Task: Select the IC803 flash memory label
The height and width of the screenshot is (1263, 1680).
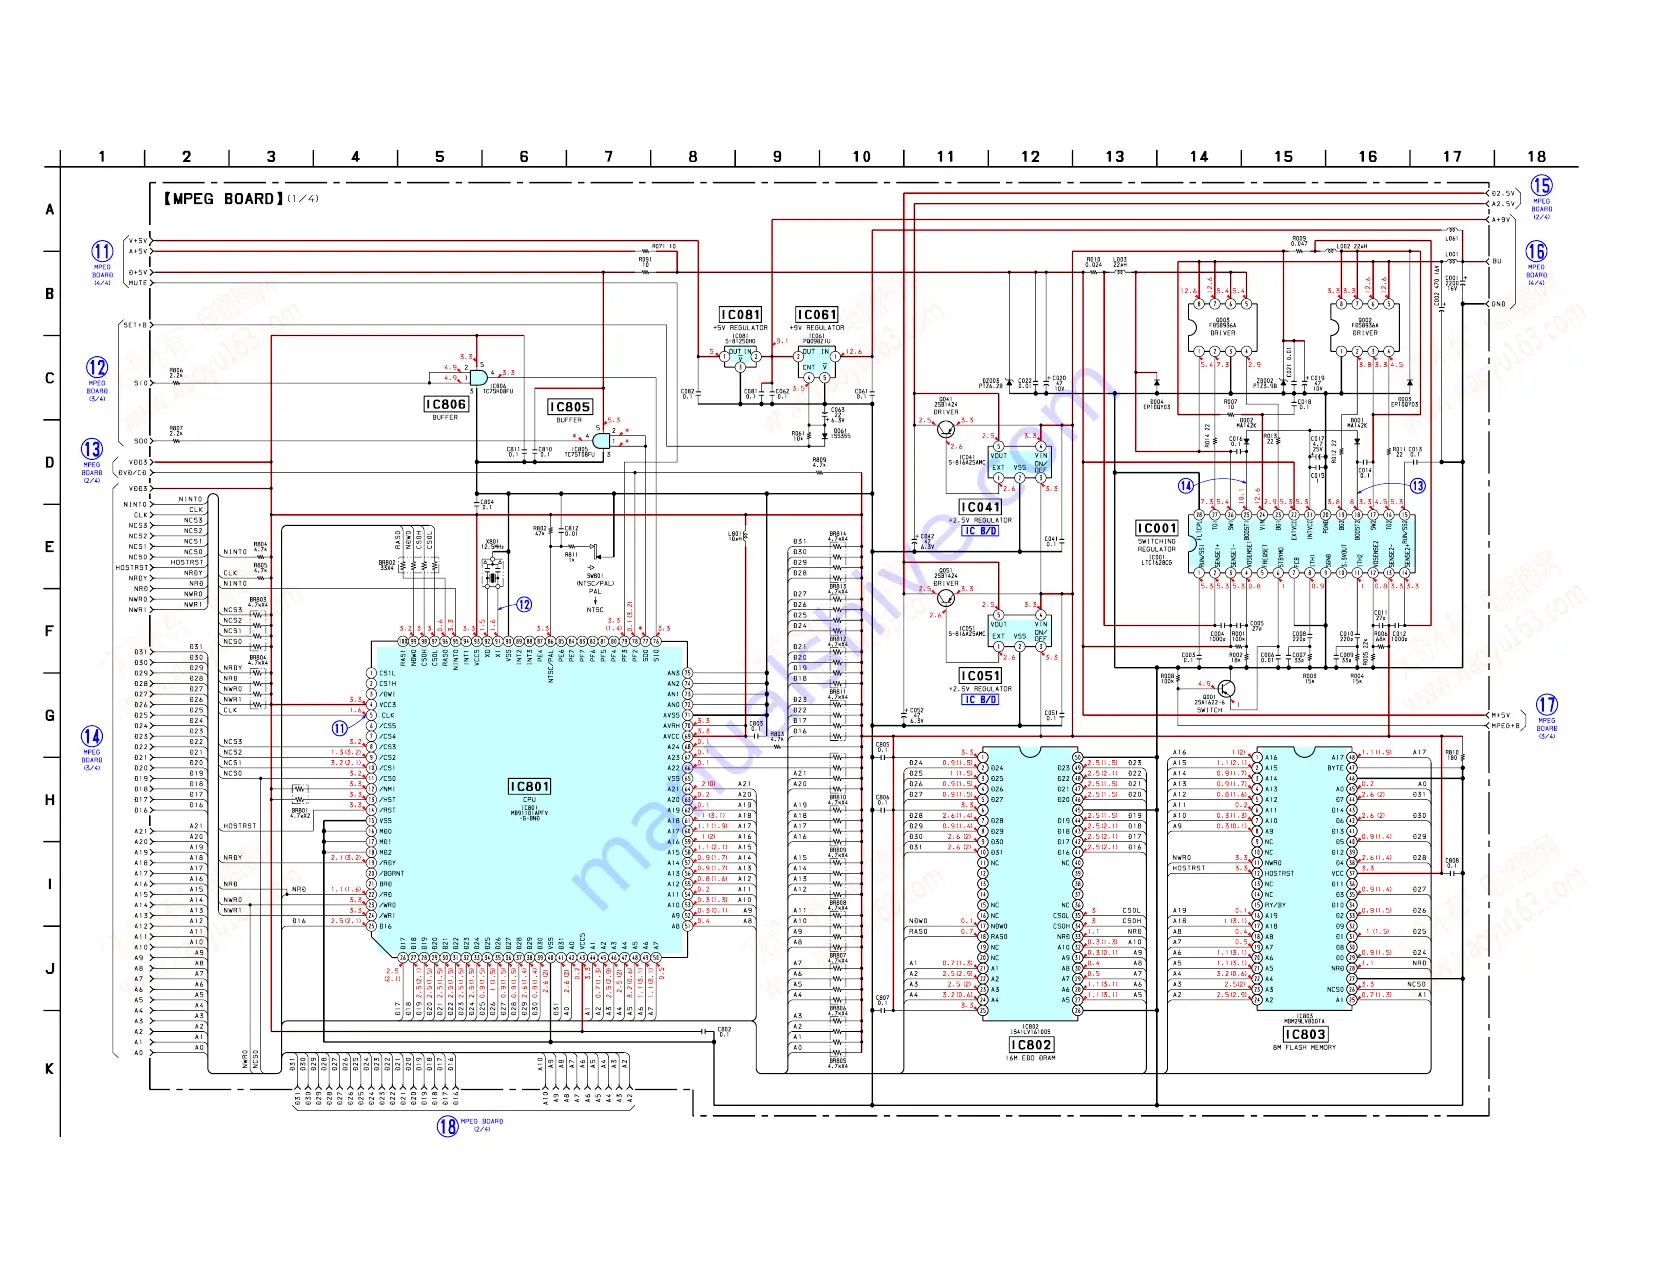Action: coord(1305,1035)
